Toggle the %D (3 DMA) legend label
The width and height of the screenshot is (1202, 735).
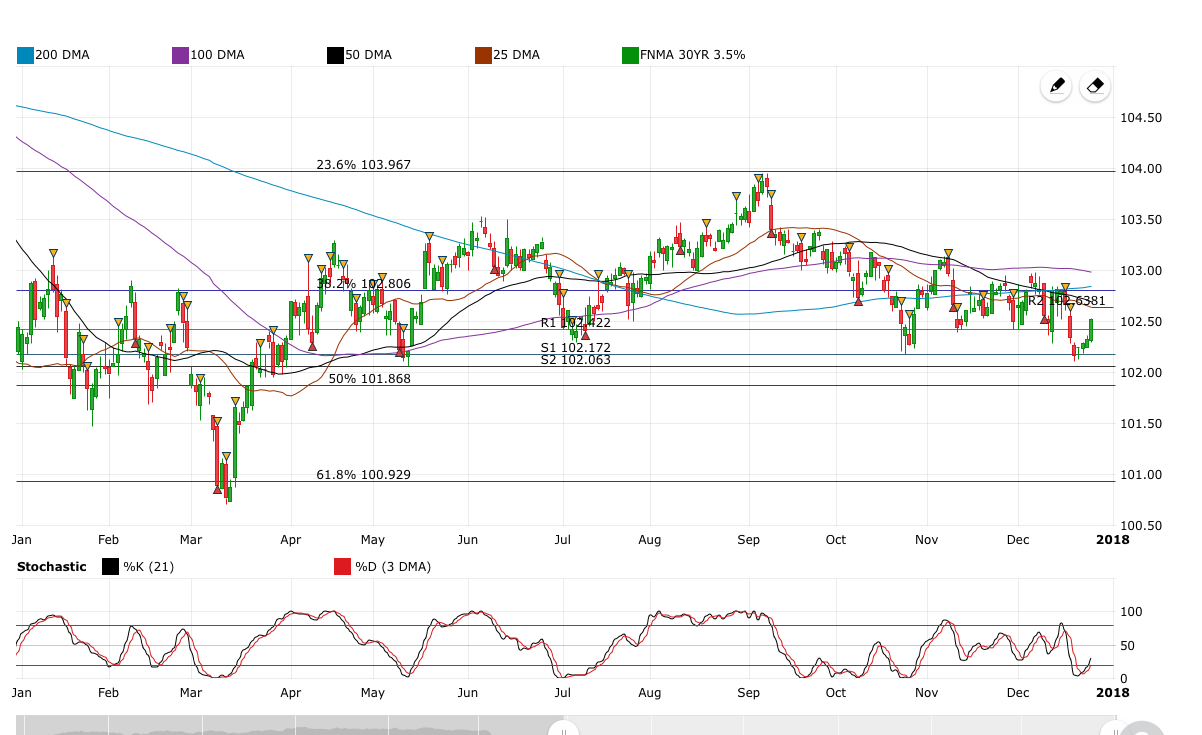pyautogui.click(x=393, y=567)
